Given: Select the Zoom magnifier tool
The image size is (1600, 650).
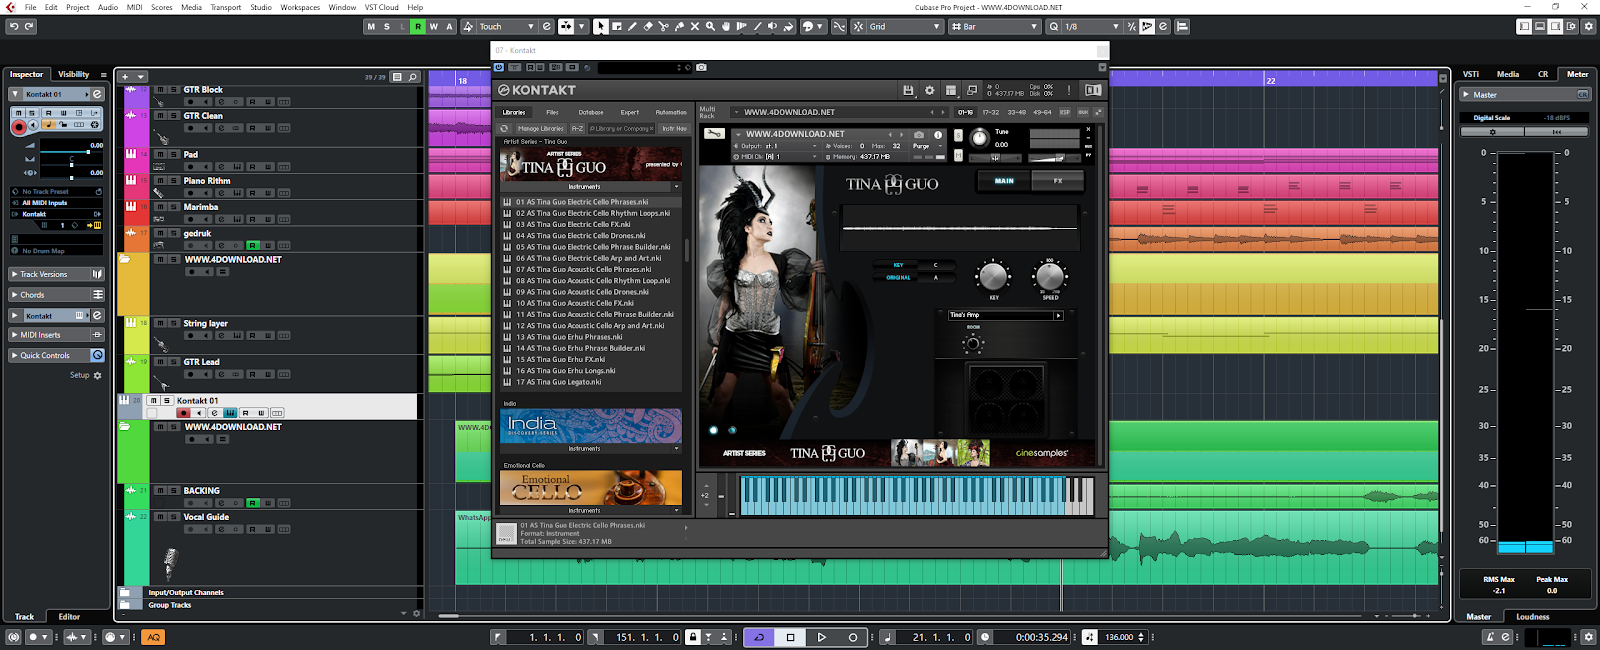Looking at the screenshot, I should [710, 27].
